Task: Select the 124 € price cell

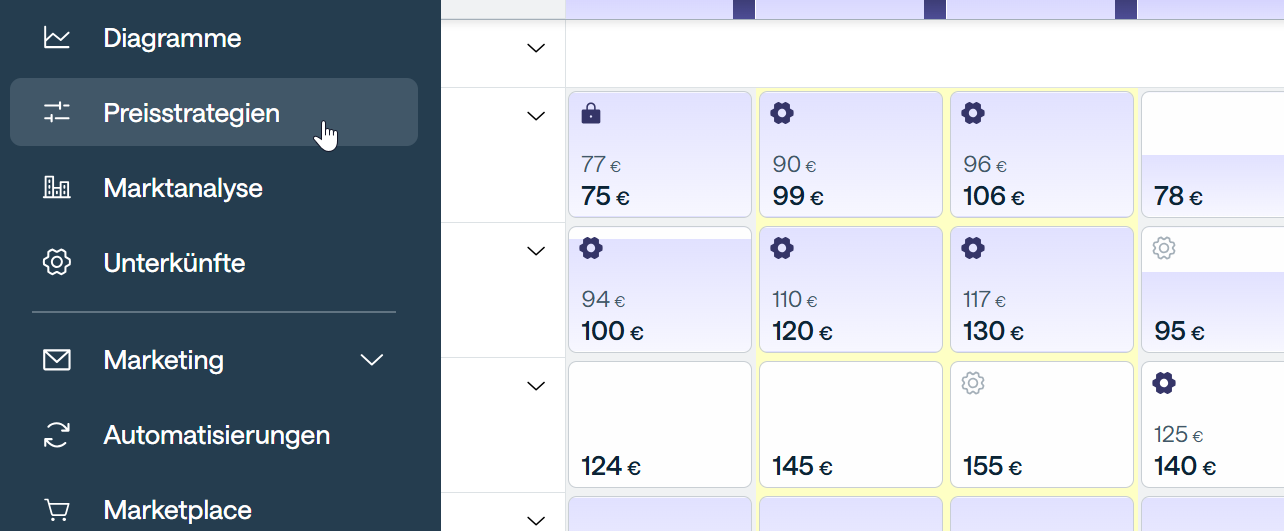Action: click(659, 425)
